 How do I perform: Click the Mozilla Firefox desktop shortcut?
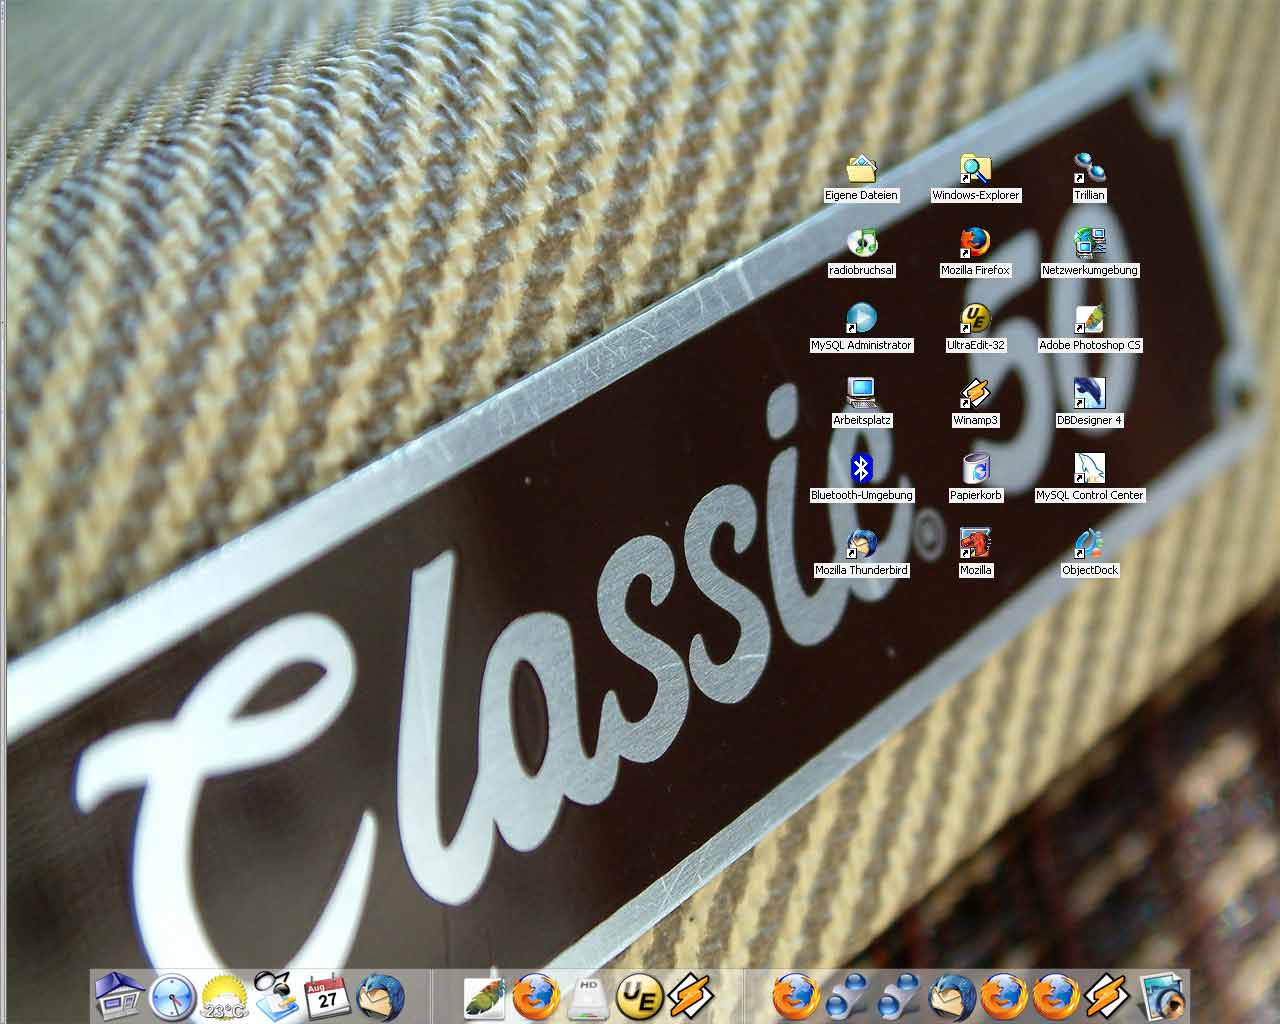click(x=975, y=253)
